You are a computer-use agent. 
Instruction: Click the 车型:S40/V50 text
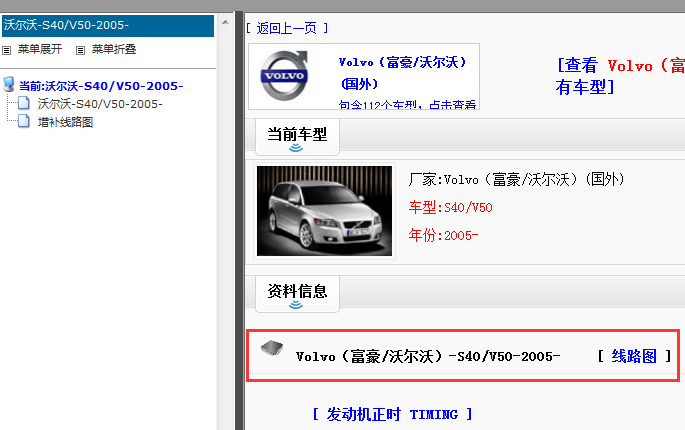point(450,207)
